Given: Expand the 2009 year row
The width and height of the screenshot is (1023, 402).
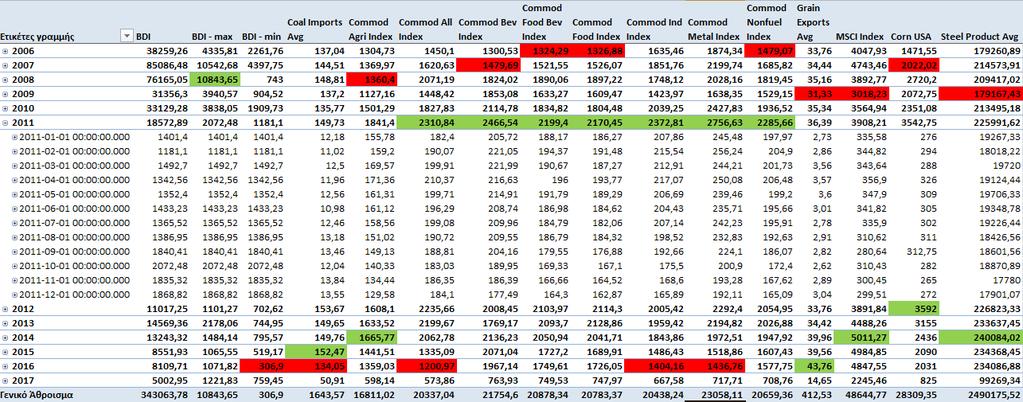Looking at the screenshot, I should click(x=5, y=94).
